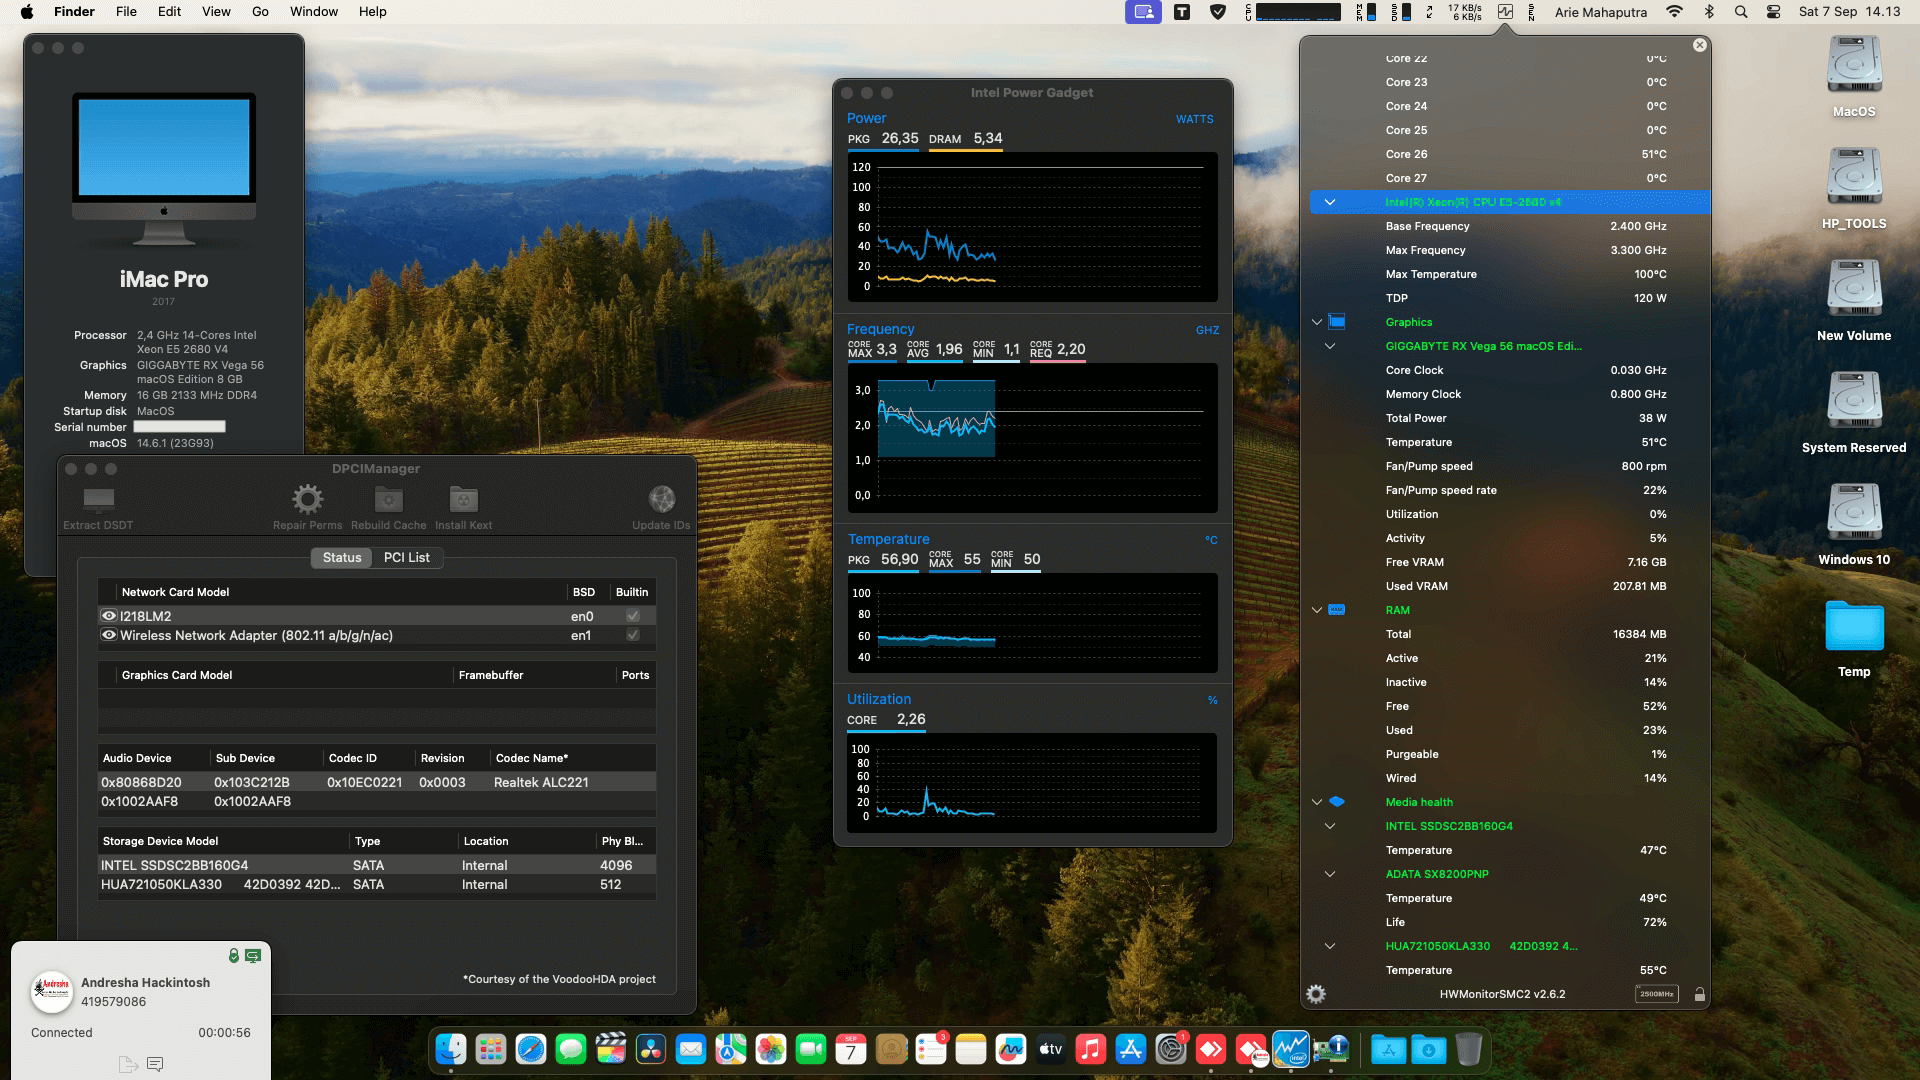The height and width of the screenshot is (1080, 1920).
Task: Click the file transfer icon in connection popup
Action: pos(127,1064)
